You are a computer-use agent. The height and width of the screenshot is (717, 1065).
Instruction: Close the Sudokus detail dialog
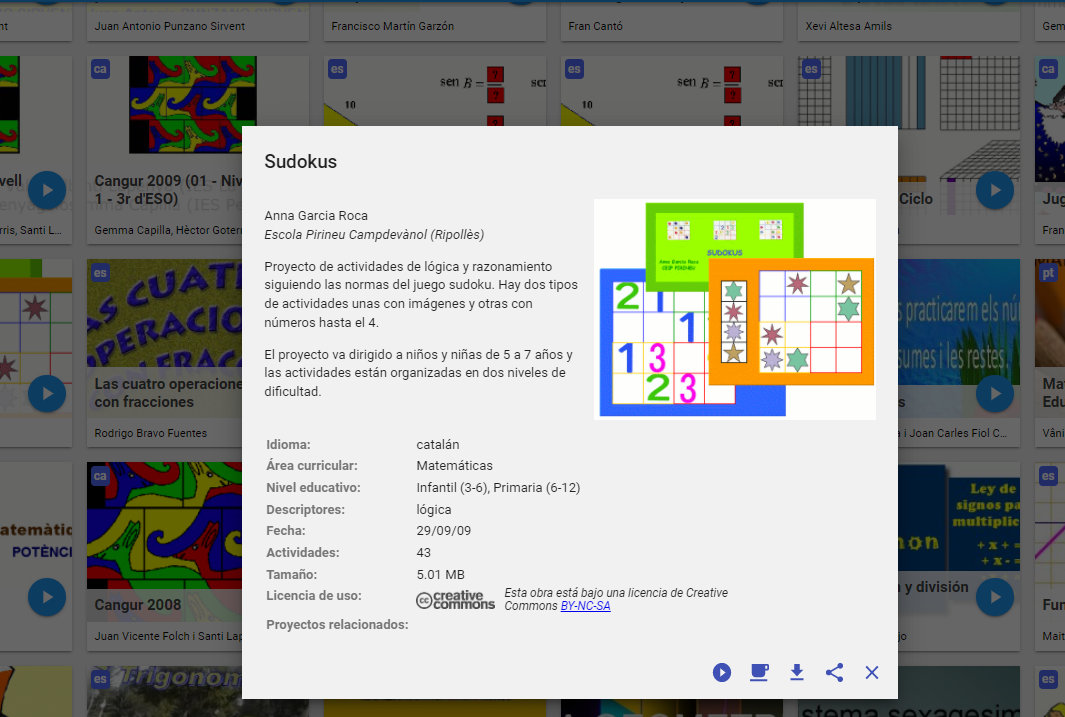(871, 672)
